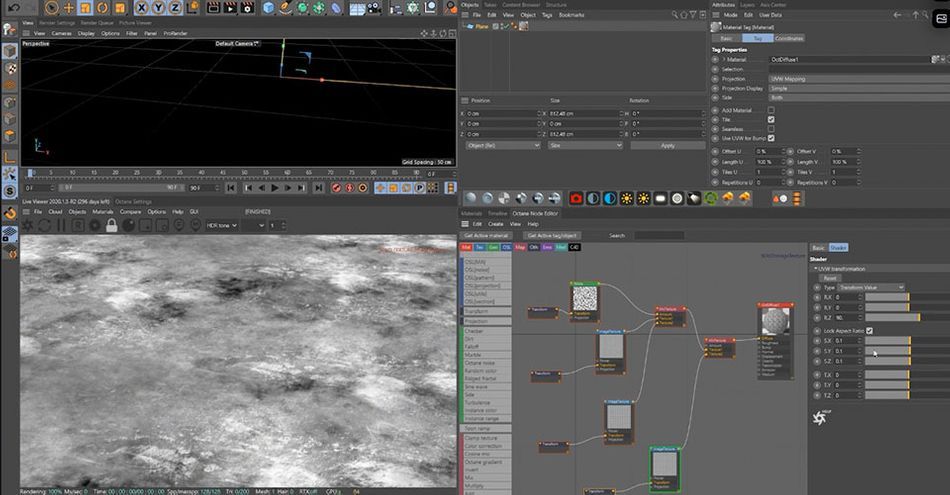Go to start of animation
The width and height of the screenshot is (950, 495).
[x=231, y=188]
